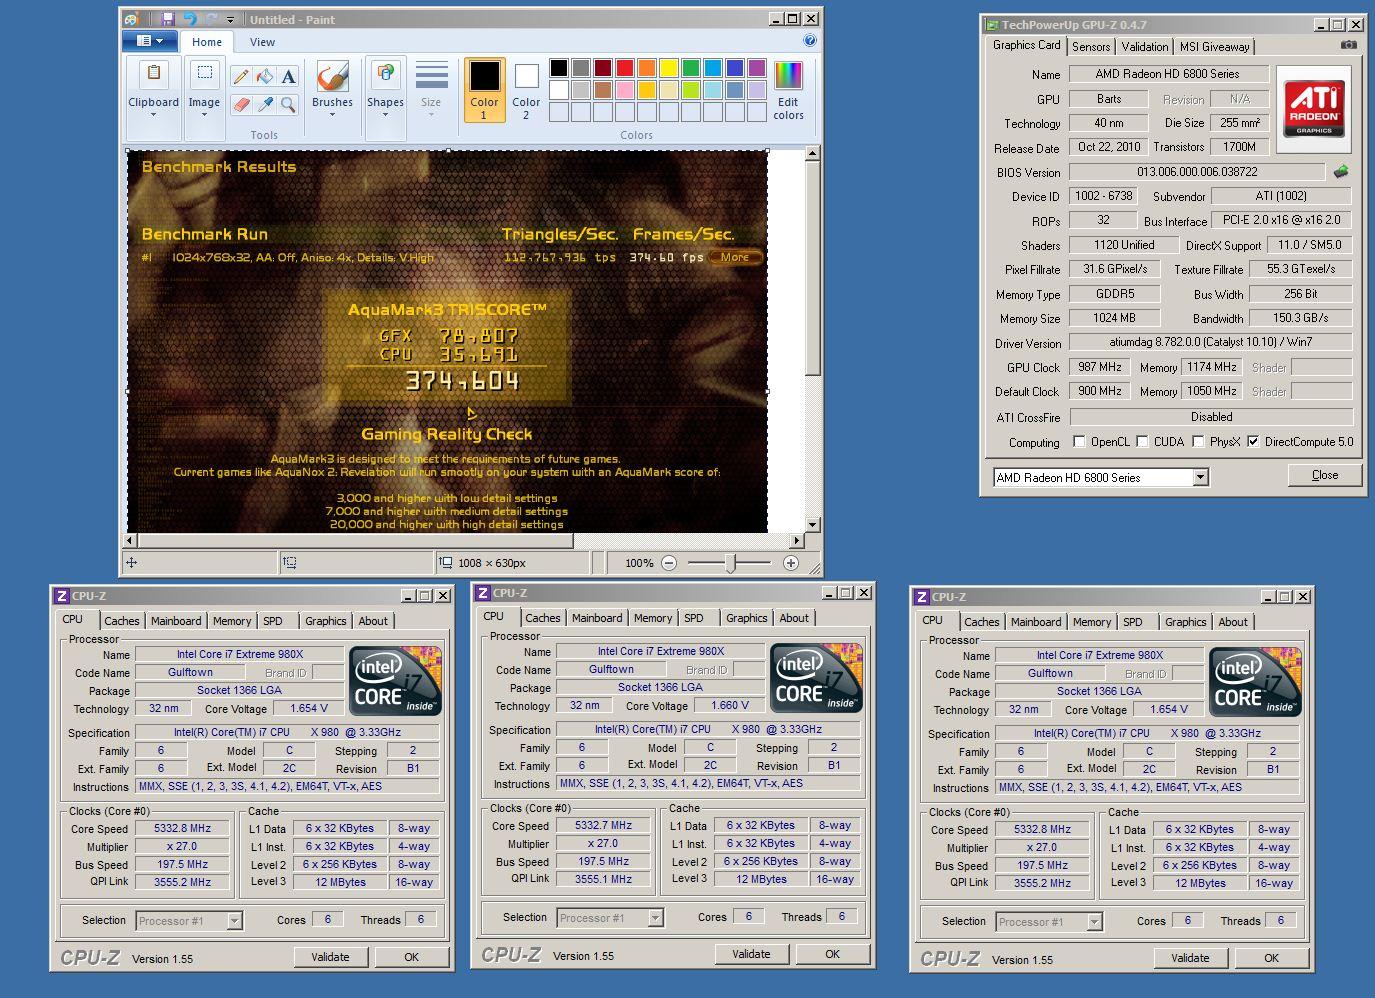This screenshot has height=998, width=1375.
Task: Open the Paint application menu dropdown
Action: tap(150, 41)
